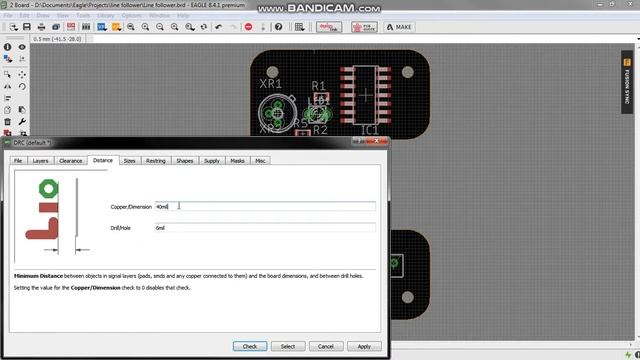Click the Drill/Hole input field

[265, 228]
